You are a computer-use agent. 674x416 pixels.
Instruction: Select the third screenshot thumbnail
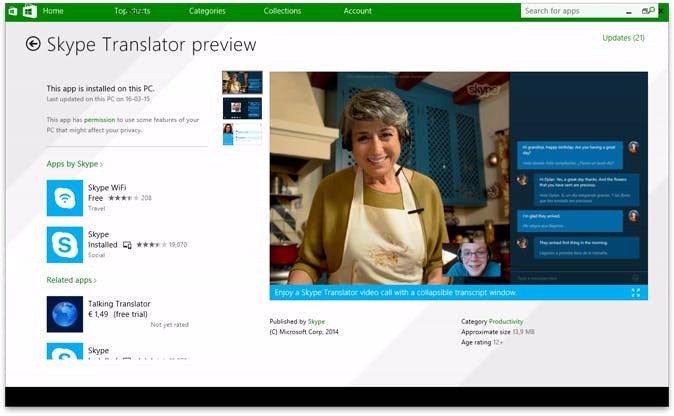[242, 134]
